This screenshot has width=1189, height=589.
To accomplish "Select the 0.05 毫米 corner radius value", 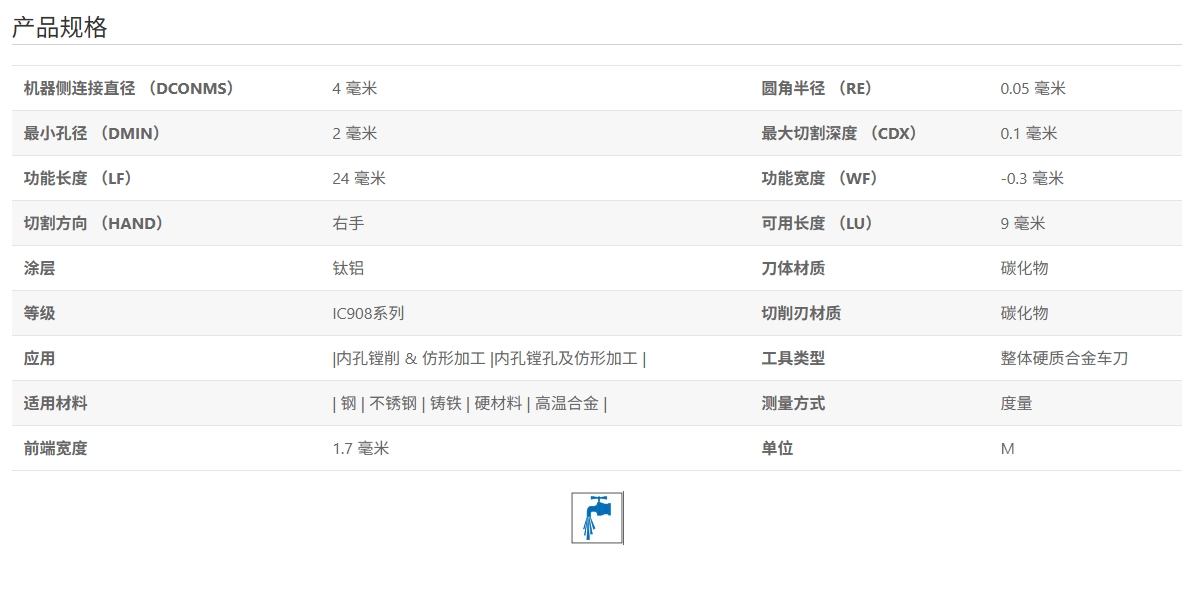I will click(1033, 88).
